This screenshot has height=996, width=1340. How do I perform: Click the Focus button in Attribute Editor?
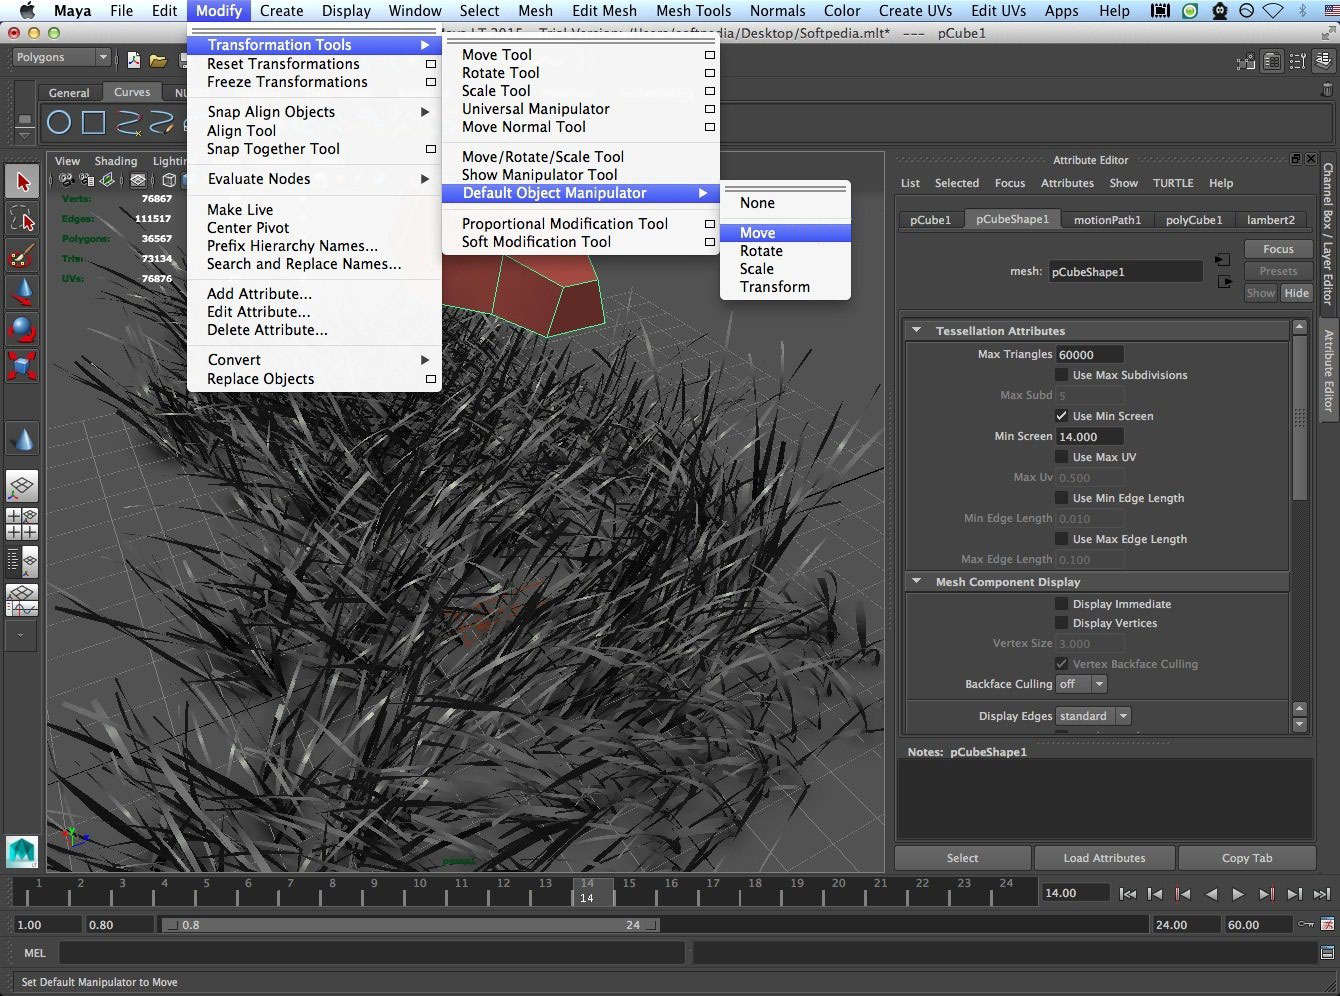1278,249
